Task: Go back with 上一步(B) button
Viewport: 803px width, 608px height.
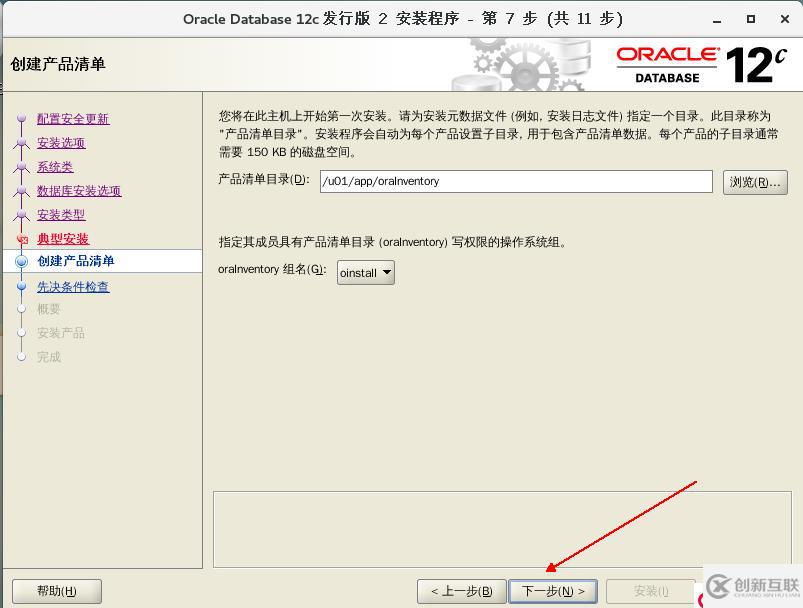Action: click(461, 591)
